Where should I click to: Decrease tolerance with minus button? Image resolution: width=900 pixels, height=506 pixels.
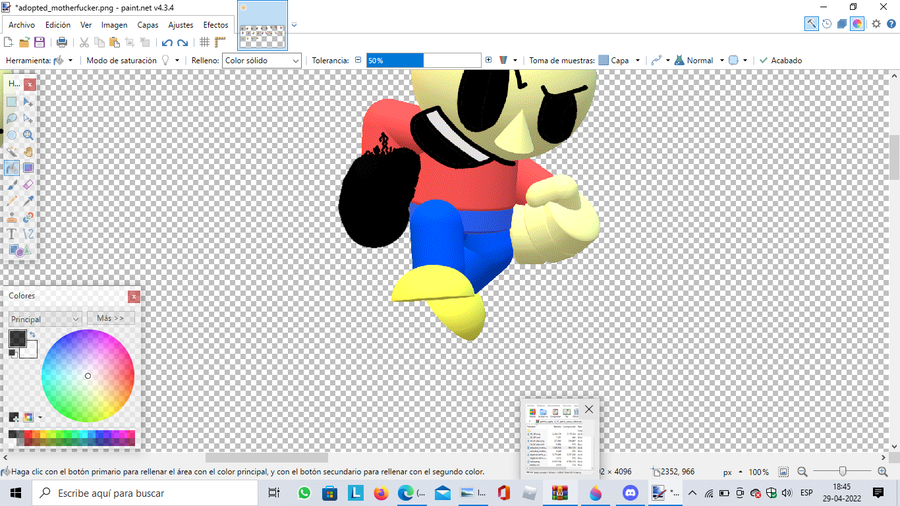[358, 60]
